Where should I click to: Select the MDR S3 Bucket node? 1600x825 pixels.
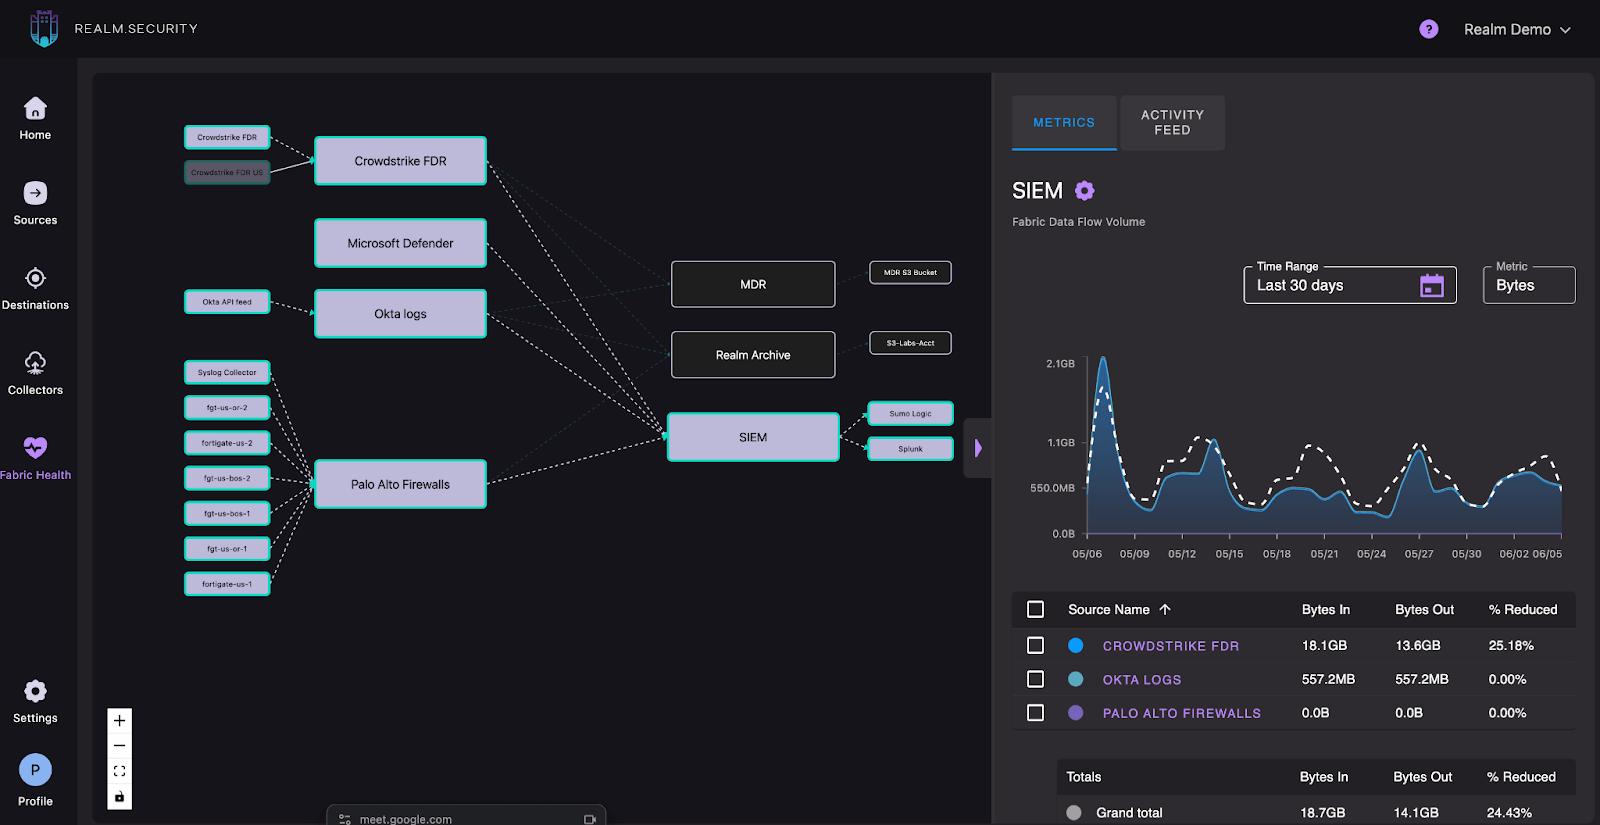pyautogui.click(x=910, y=272)
